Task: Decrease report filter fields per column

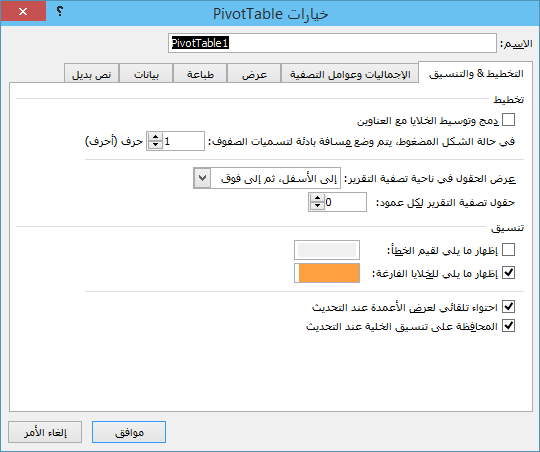Action: click(x=317, y=206)
